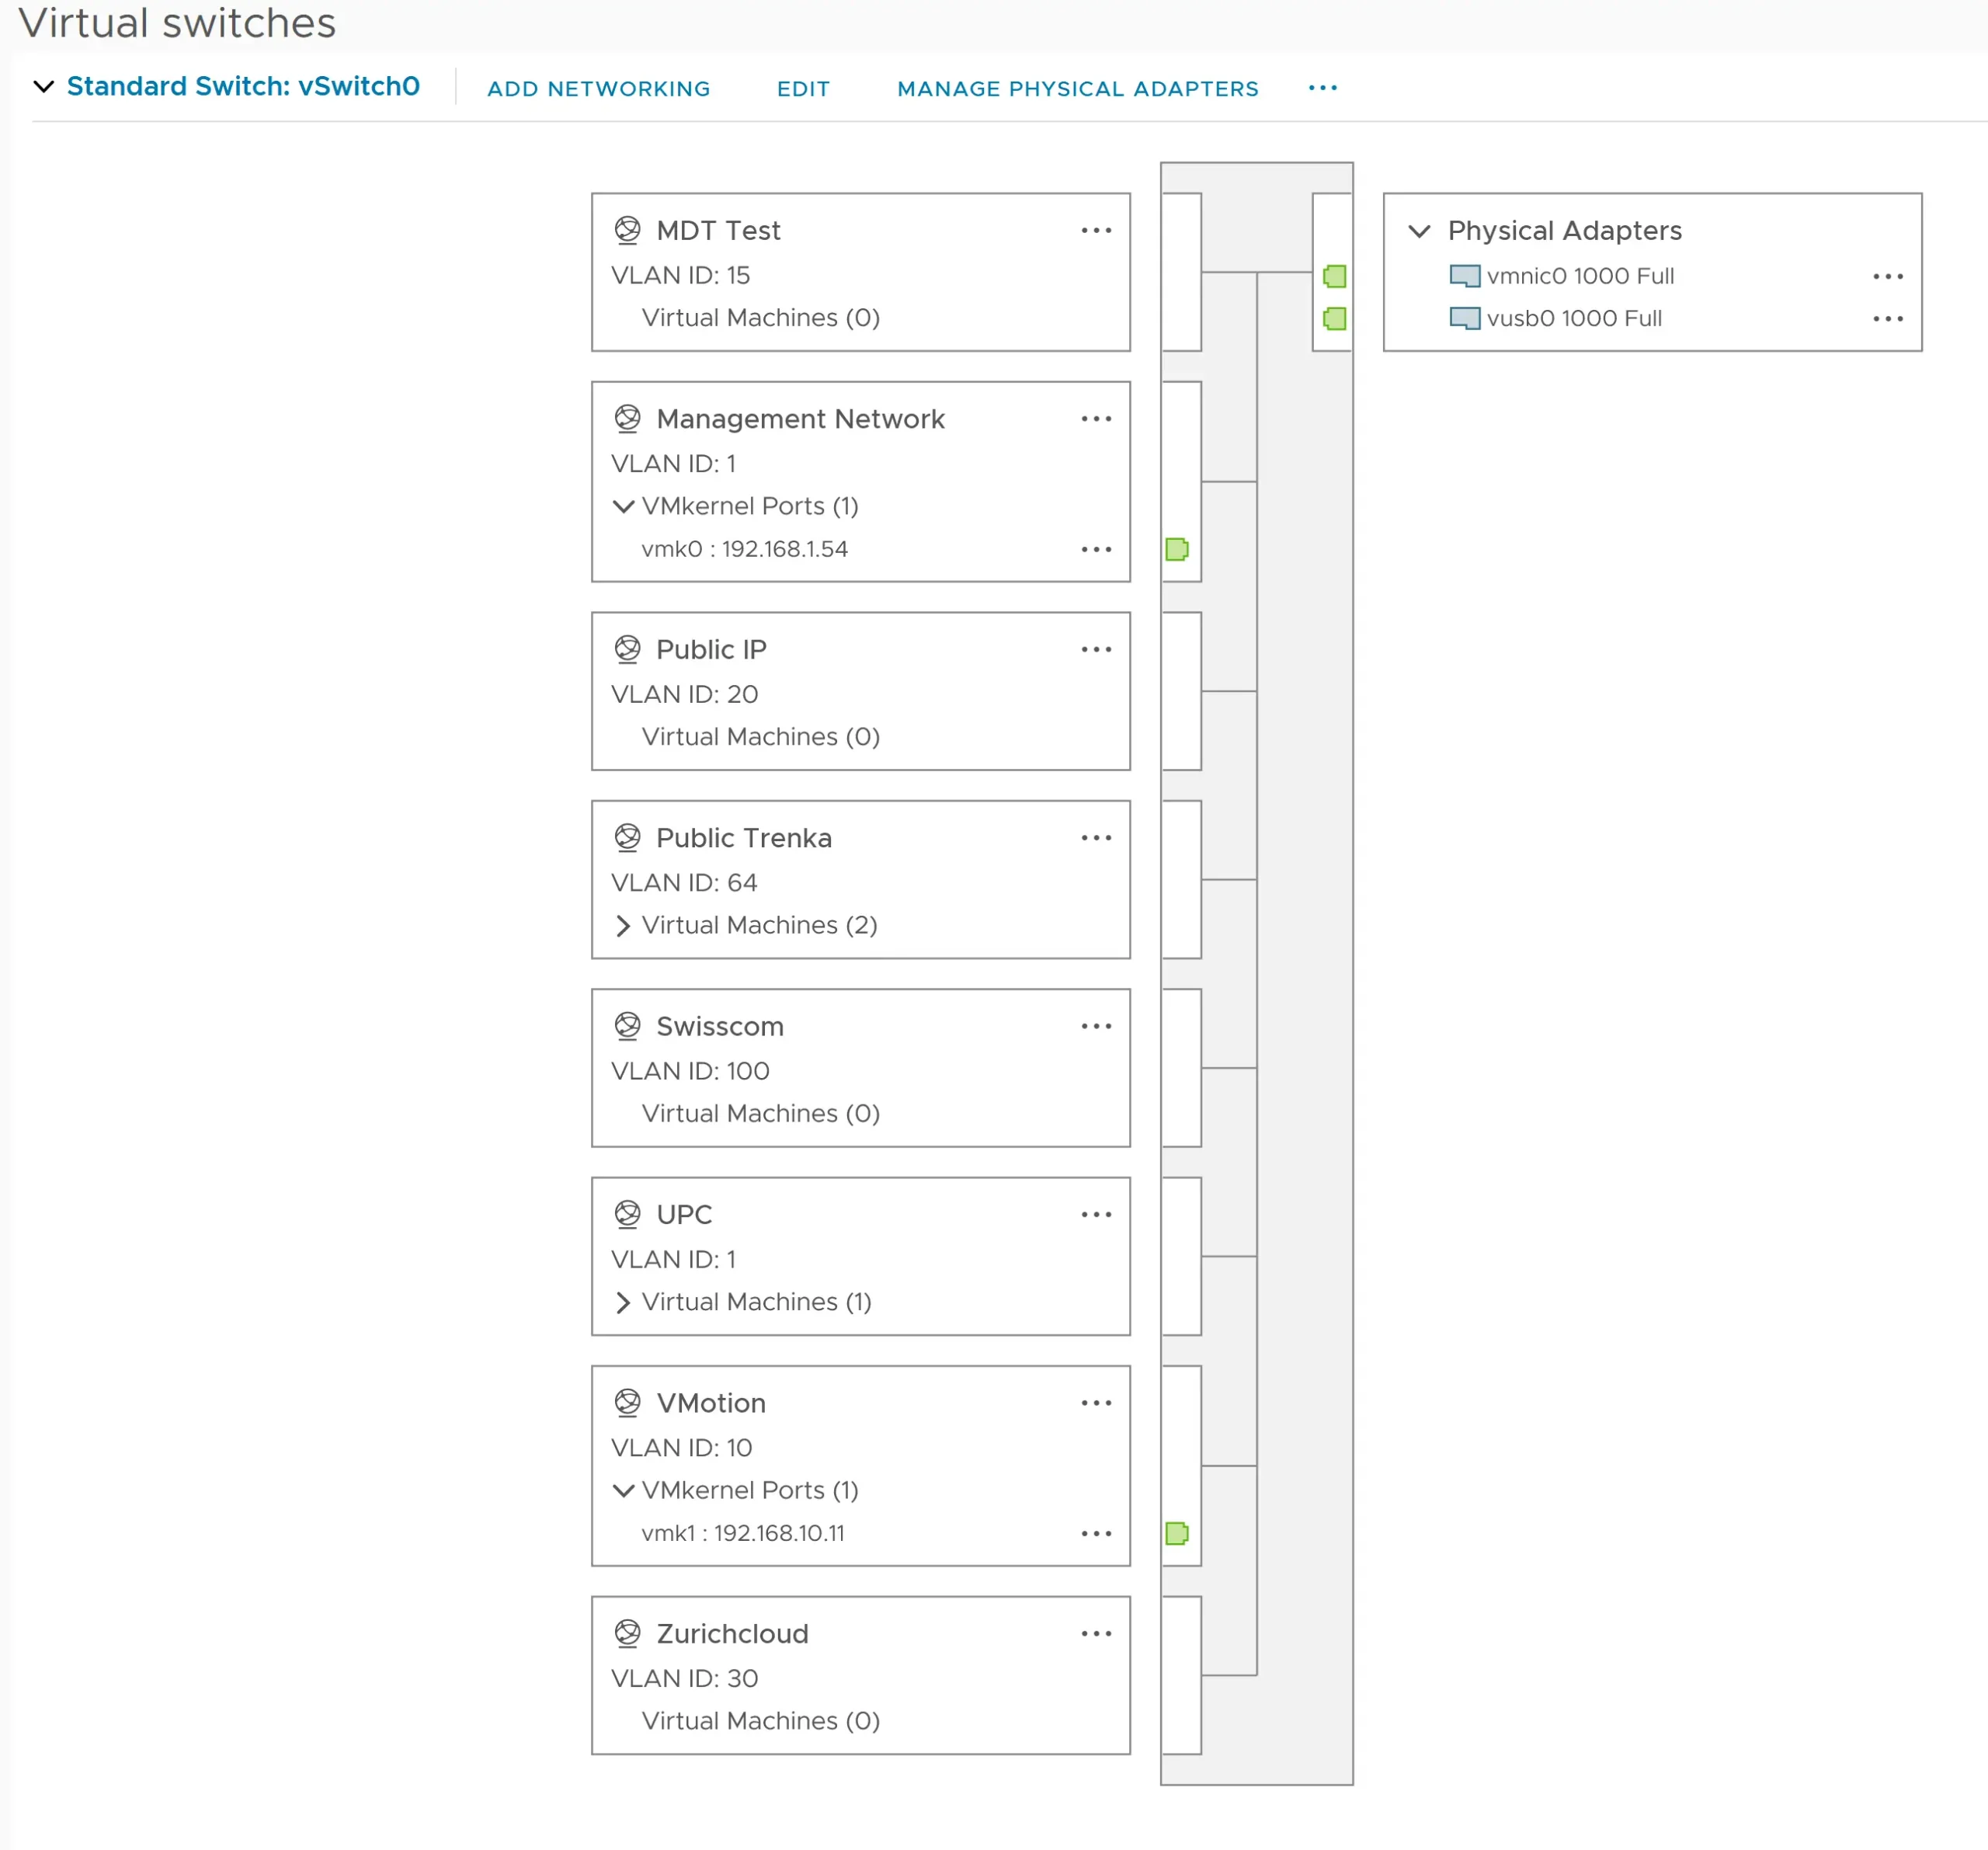The width and height of the screenshot is (1988, 1850).
Task: Click the vmnic0 adapter icon
Action: pyautogui.click(x=1464, y=275)
